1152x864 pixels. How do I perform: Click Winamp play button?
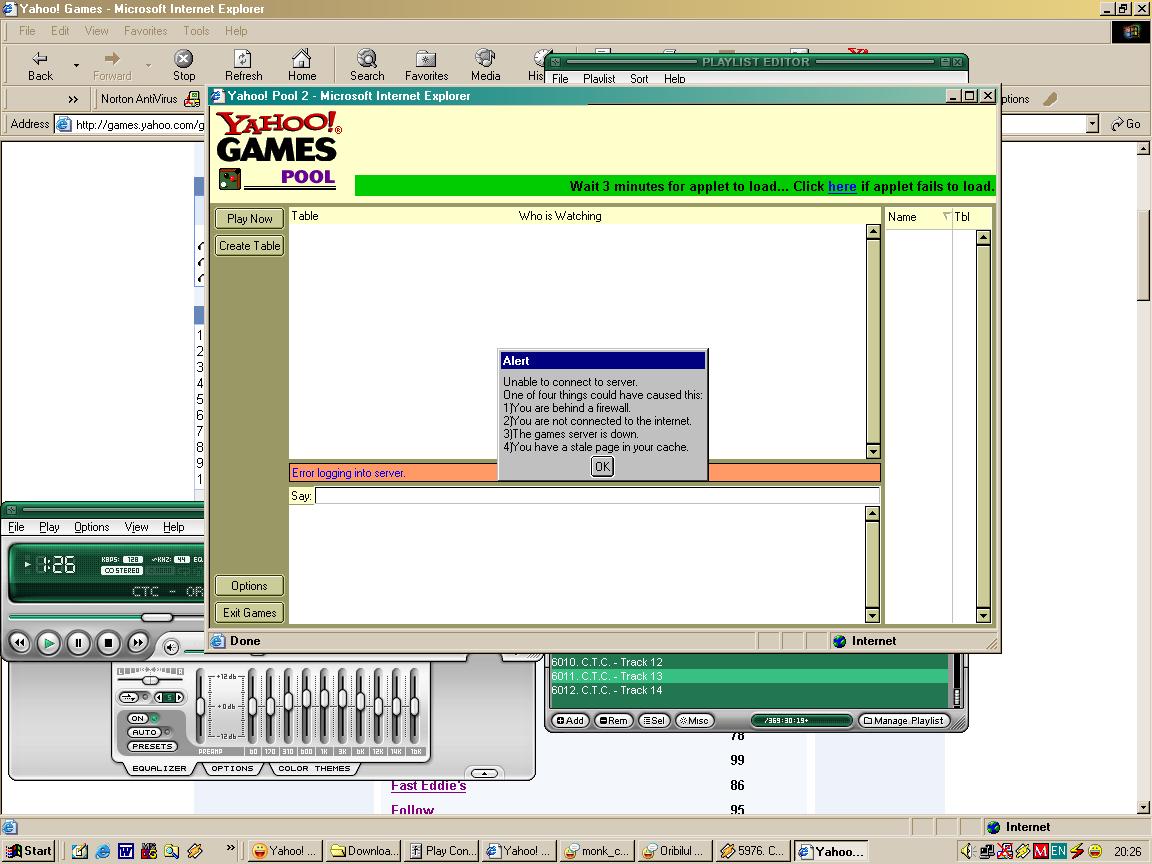(49, 644)
